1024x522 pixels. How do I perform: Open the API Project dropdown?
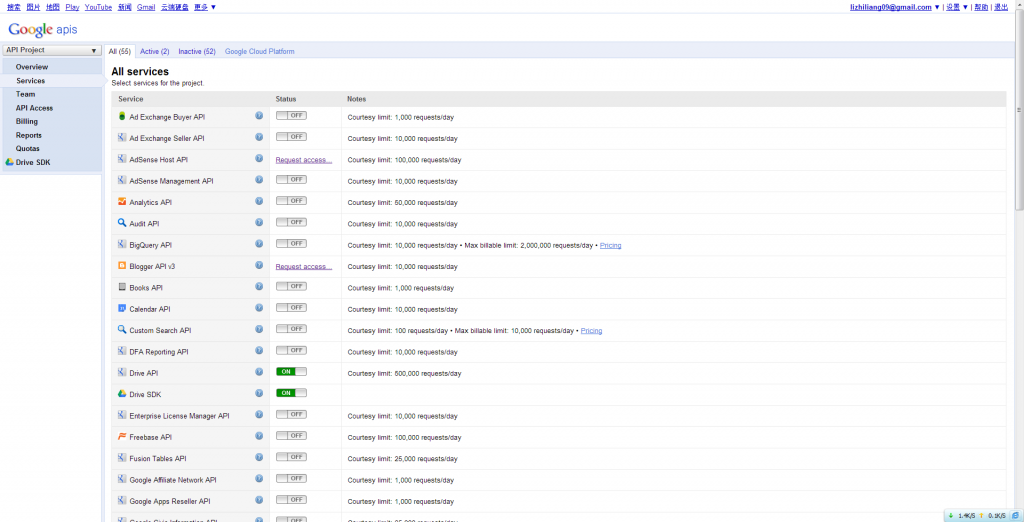(52, 50)
